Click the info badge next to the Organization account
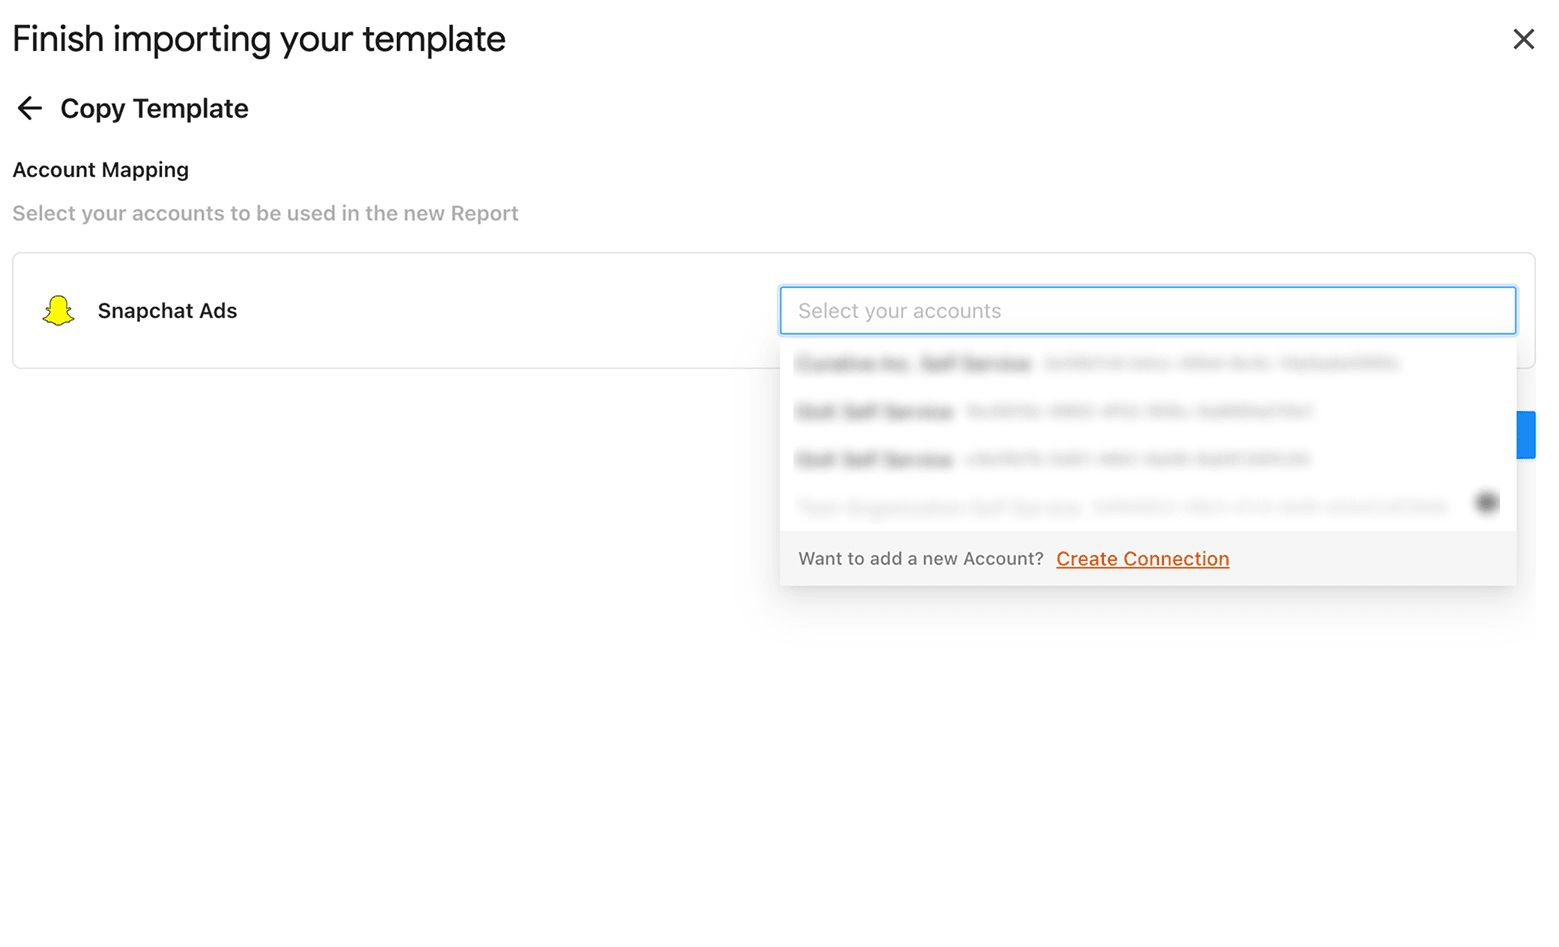 tap(1486, 503)
